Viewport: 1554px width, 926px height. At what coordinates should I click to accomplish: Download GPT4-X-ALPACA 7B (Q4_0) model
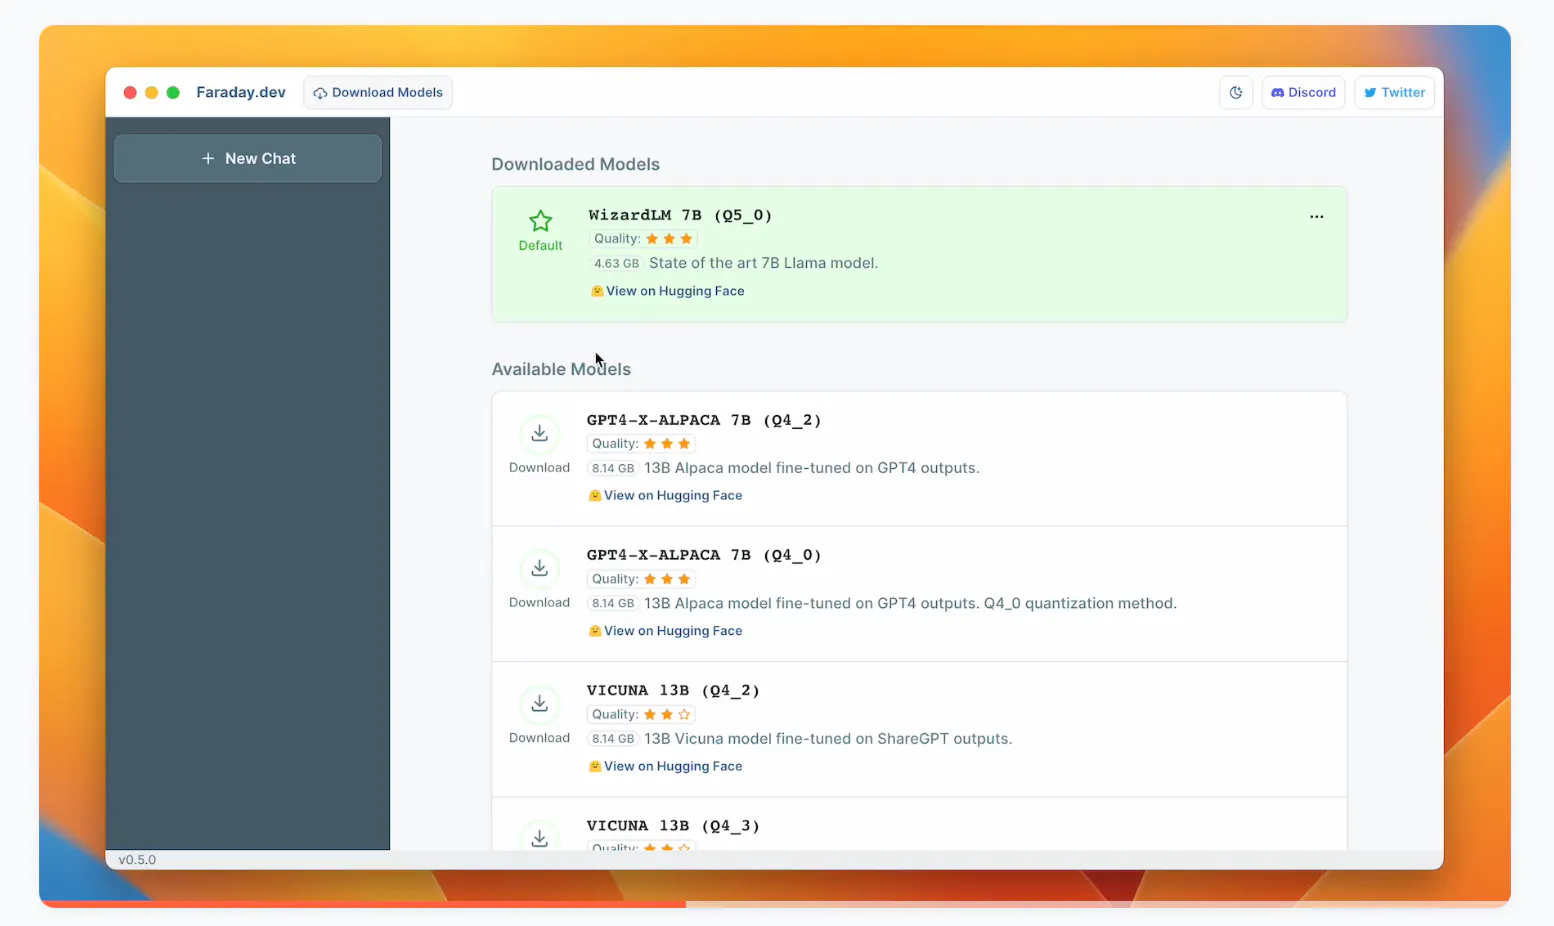point(539,569)
